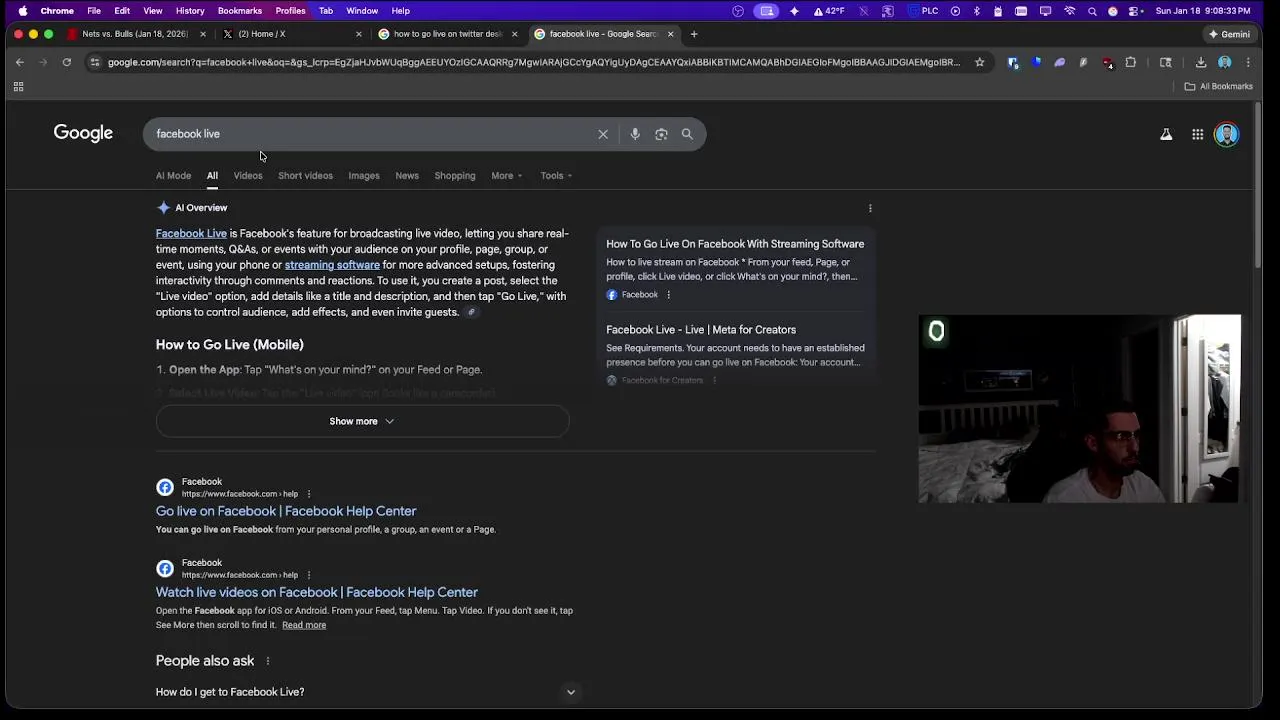Switch to the Shopping results tab
1280x720 pixels.
point(455,176)
